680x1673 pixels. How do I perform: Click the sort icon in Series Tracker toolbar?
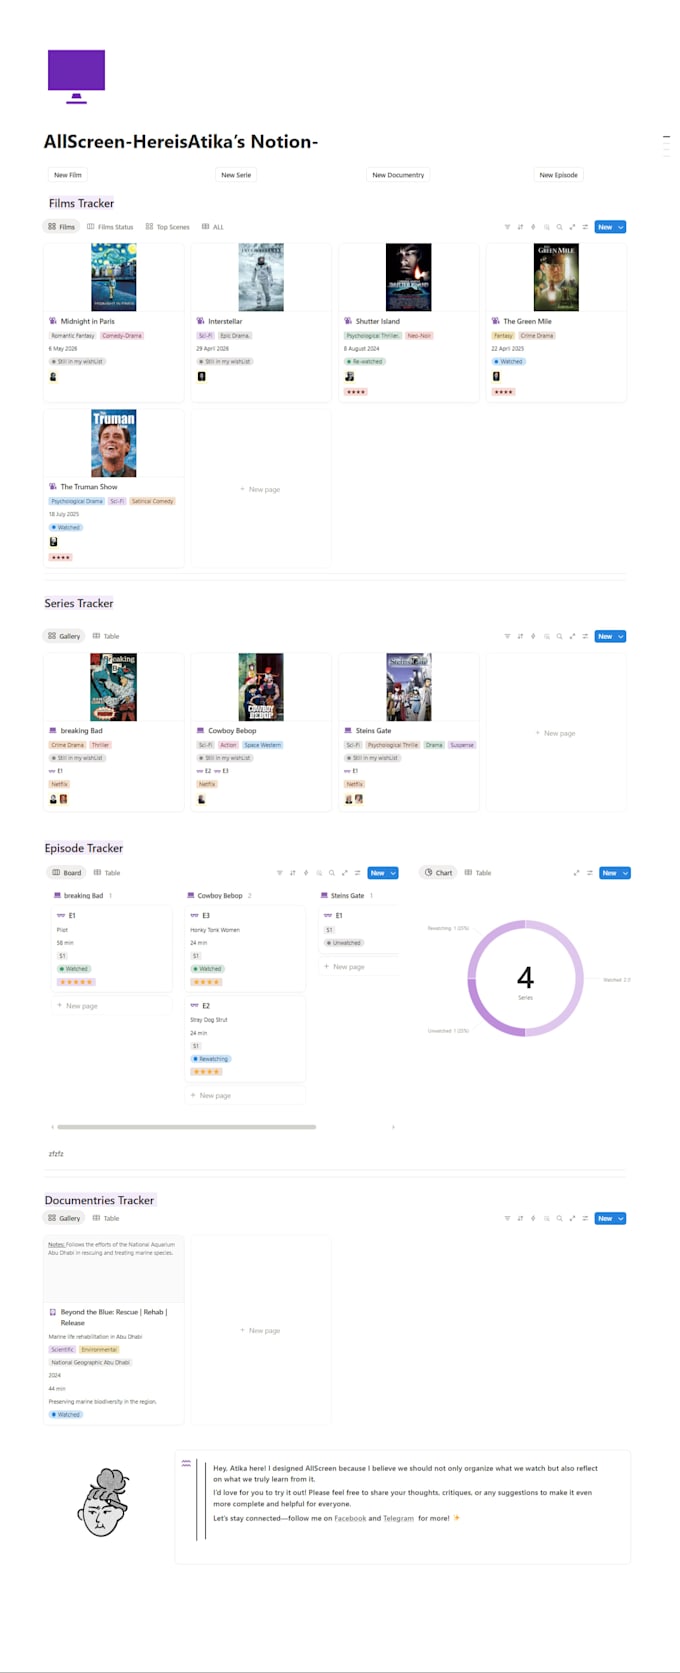pyautogui.click(x=520, y=636)
